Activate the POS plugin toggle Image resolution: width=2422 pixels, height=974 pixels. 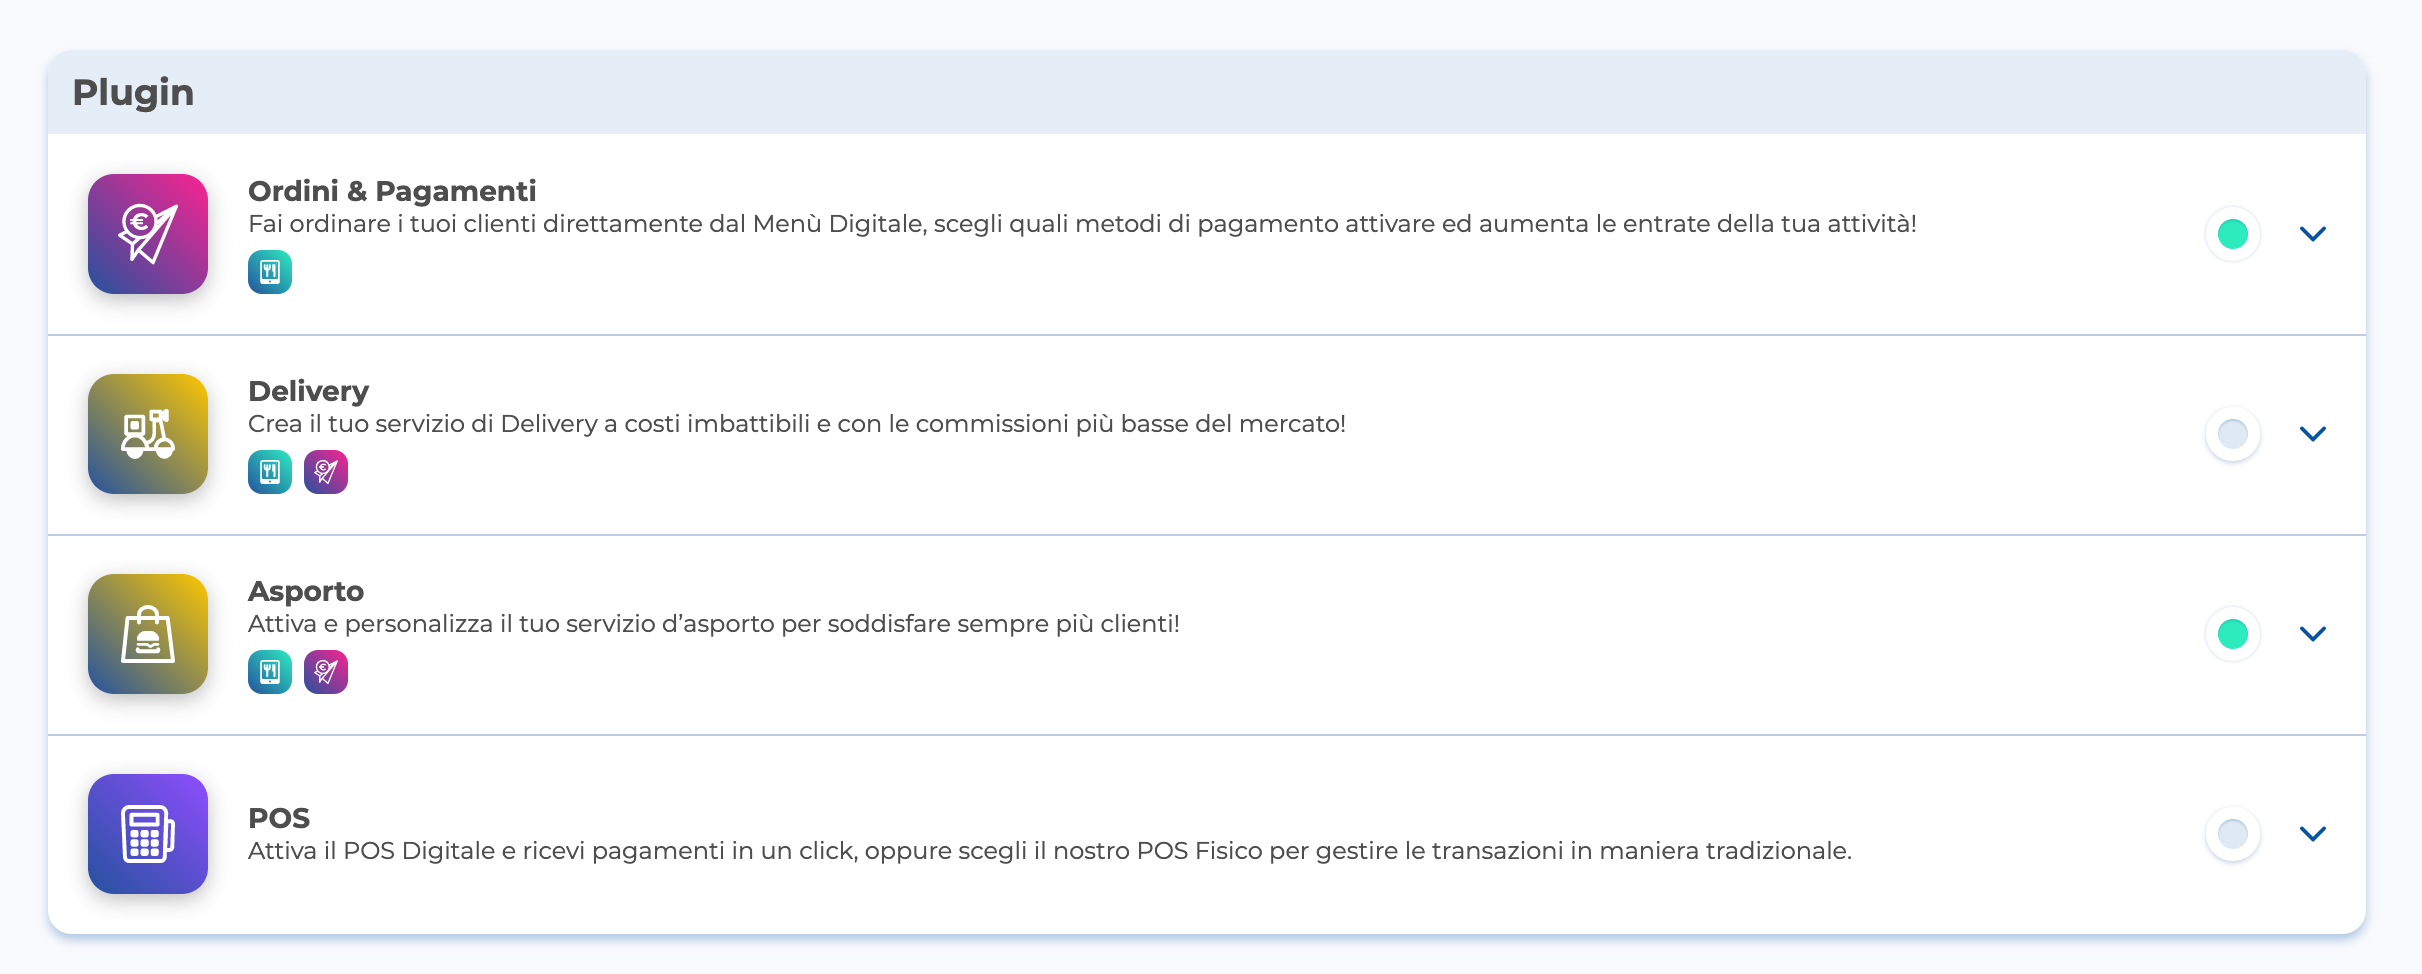pos(2233,834)
